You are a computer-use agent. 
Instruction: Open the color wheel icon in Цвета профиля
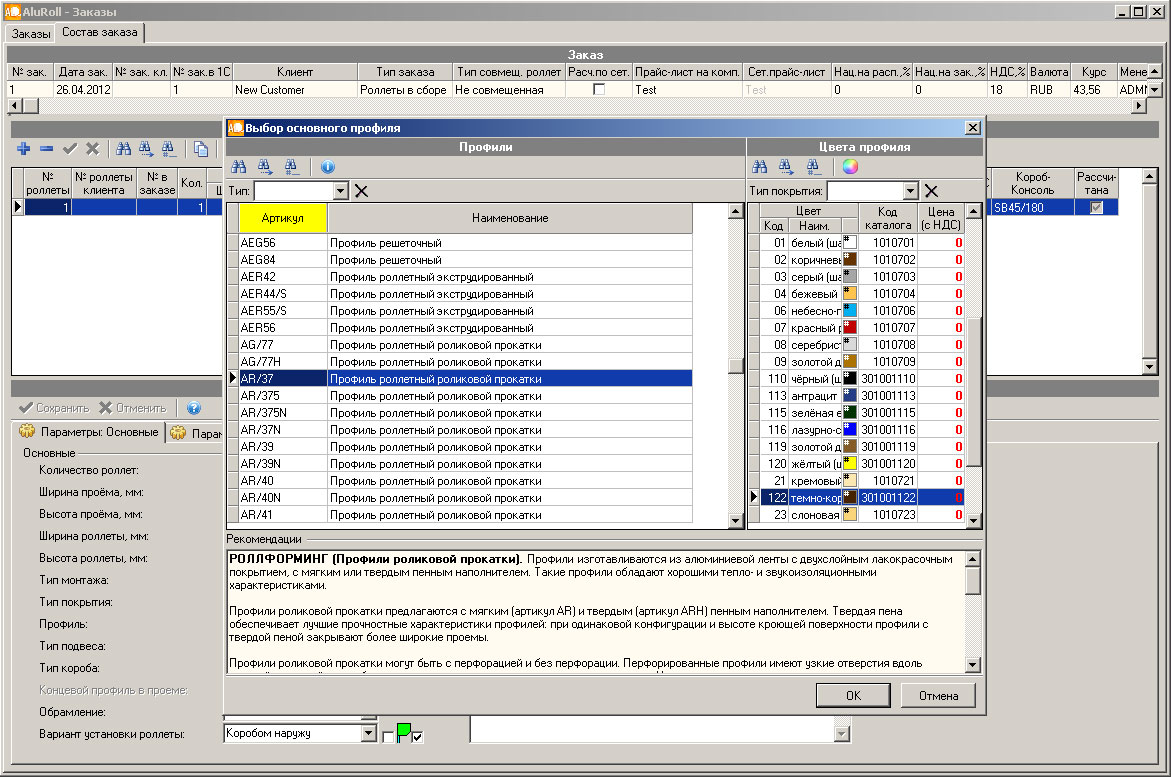849,167
